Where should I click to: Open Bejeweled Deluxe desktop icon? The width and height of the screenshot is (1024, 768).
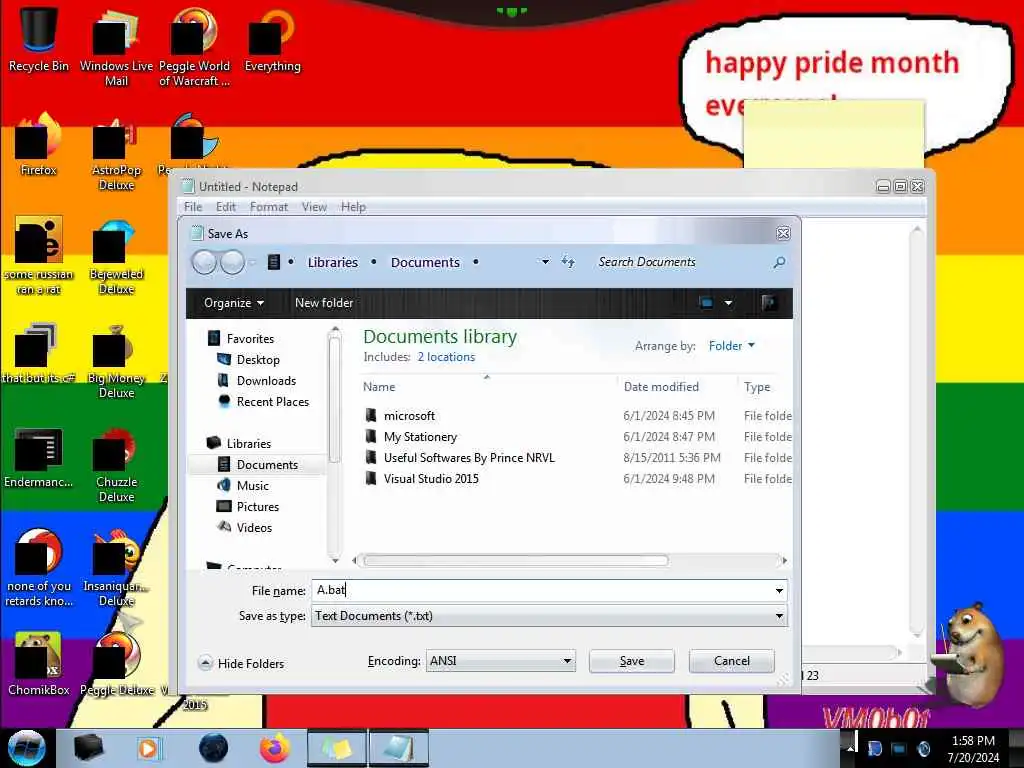point(116,257)
